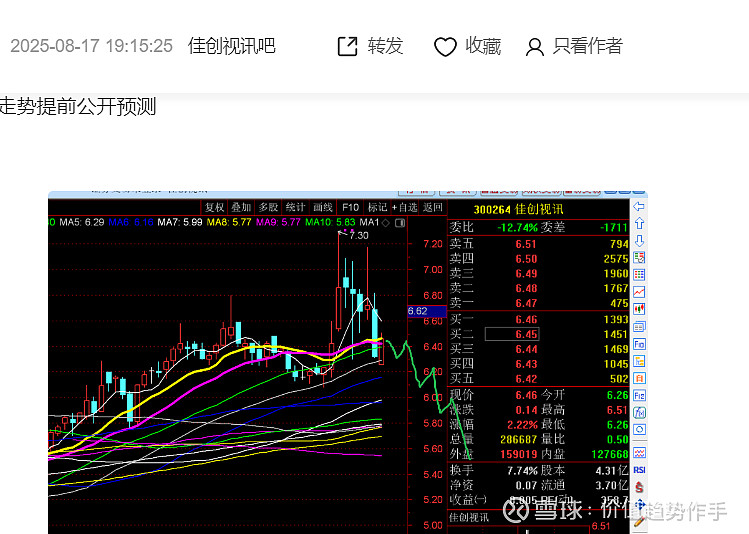Click the 多股 chart toolbar button
Viewport: 749px width, 534px height.
268,207
